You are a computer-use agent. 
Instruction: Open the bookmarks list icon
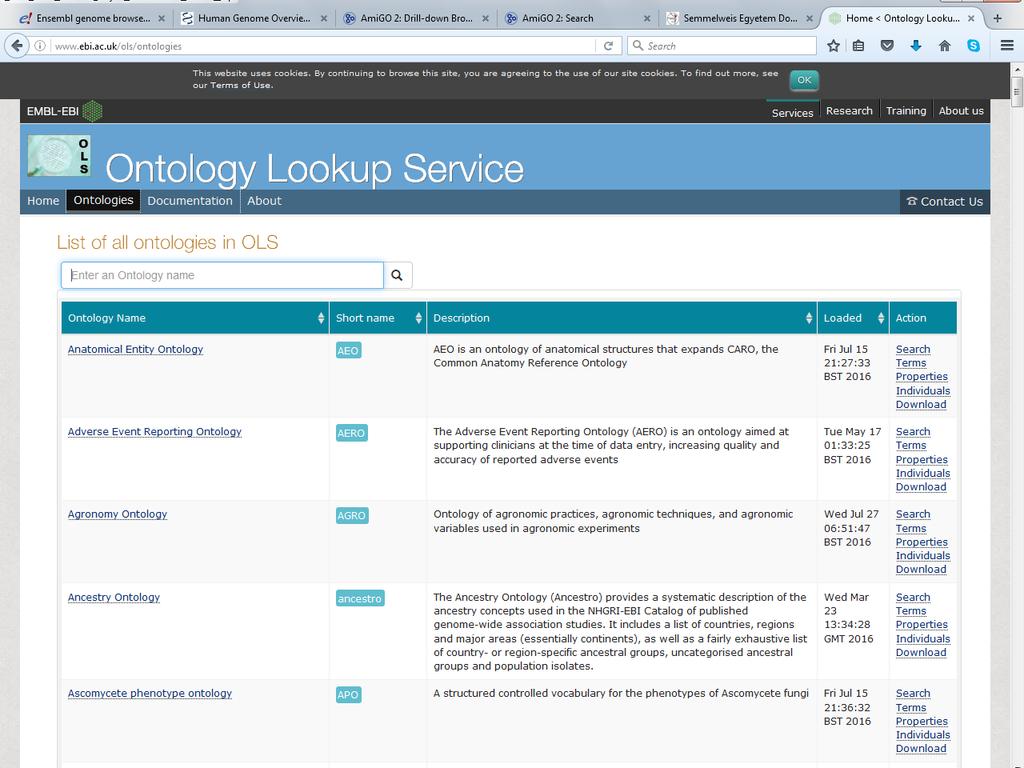coord(859,46)
